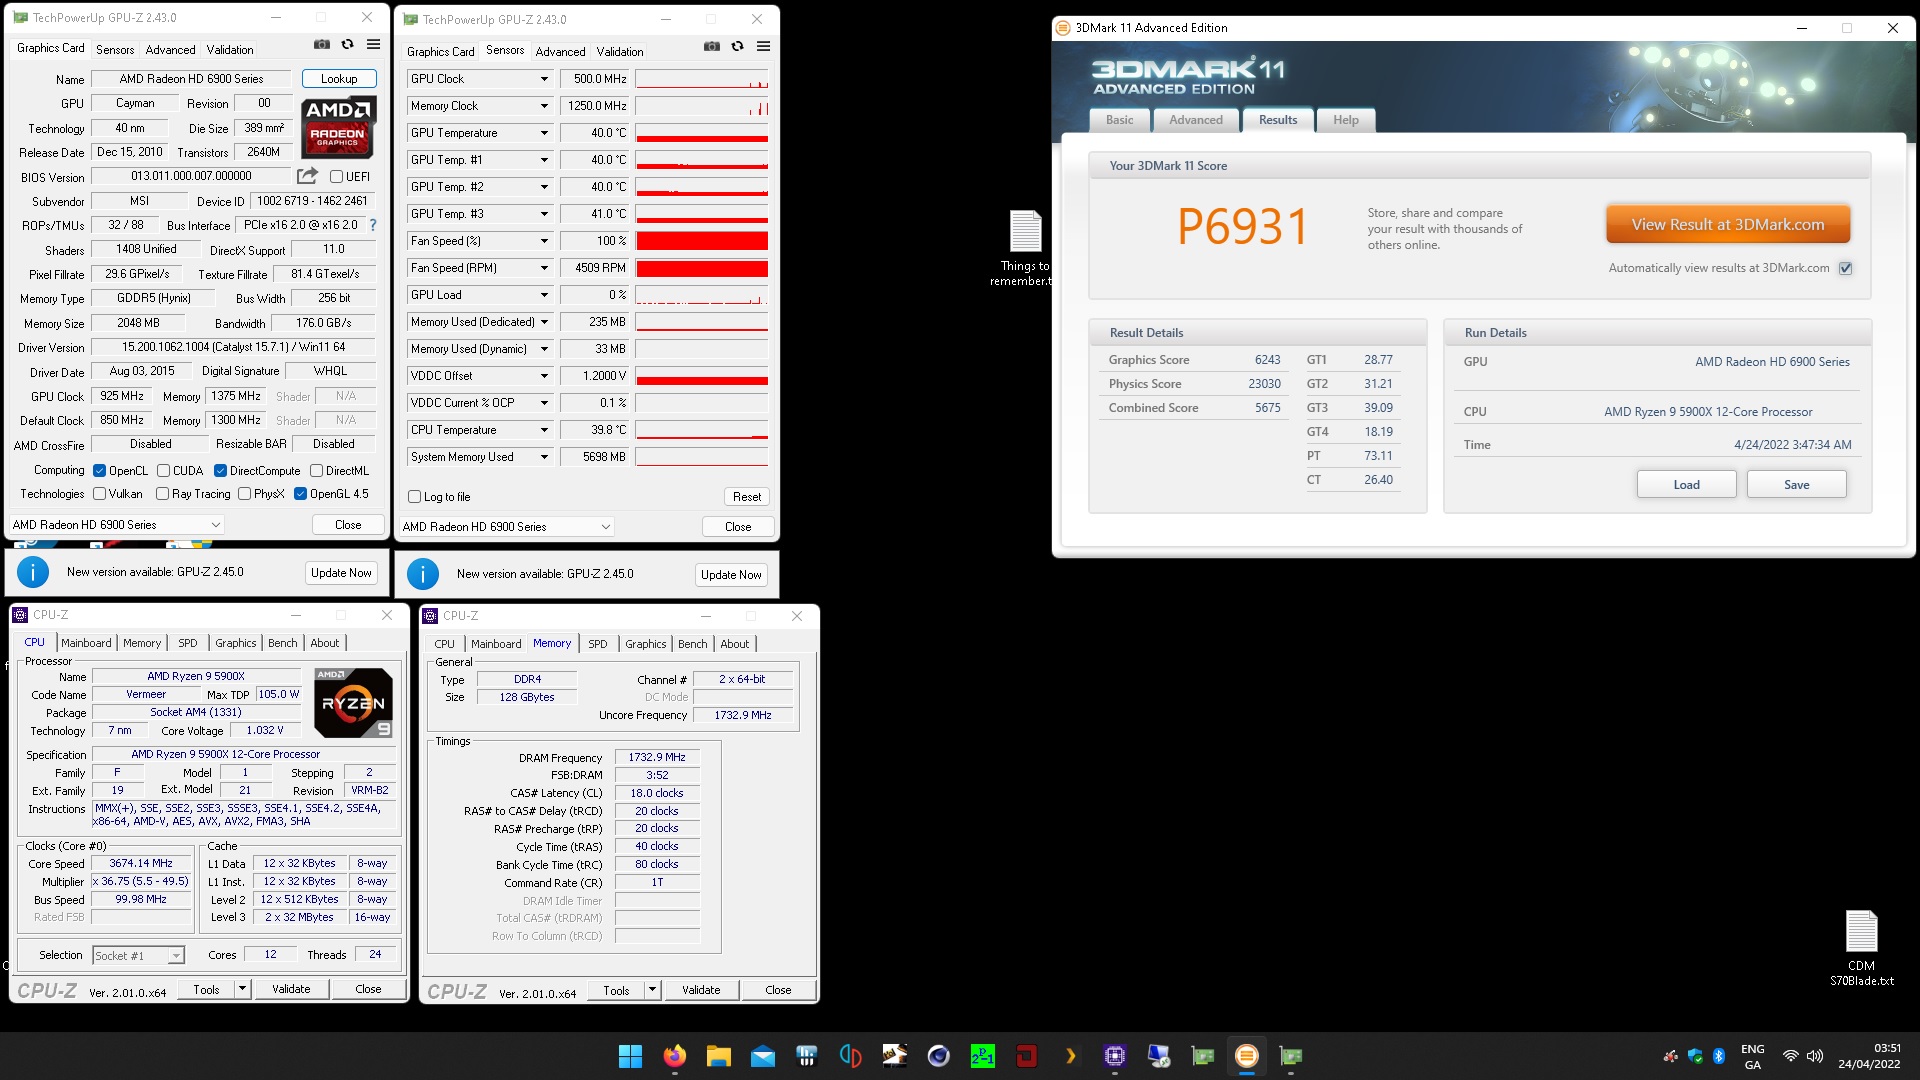The height and width of the screenshot is (1080, 1920).
Task: Open the Mail app from the taskbar
Action: [x=763, y=1056]
